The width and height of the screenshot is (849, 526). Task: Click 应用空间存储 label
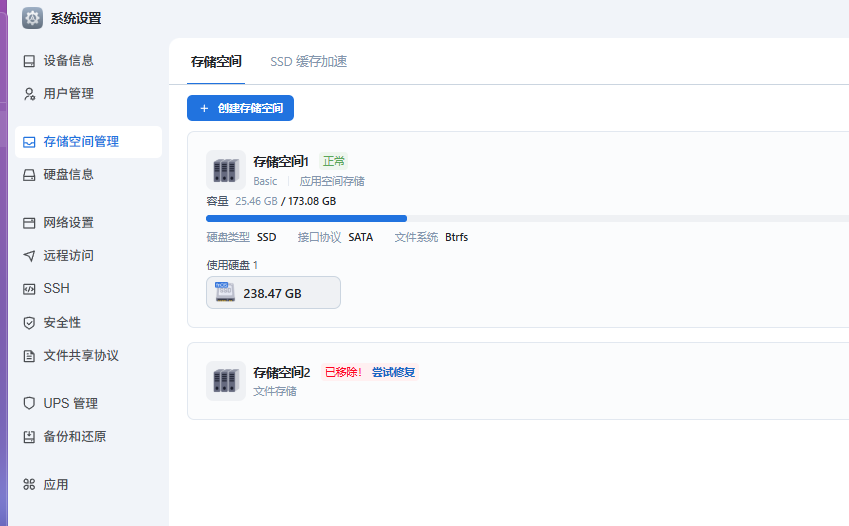tap(332, 181)
